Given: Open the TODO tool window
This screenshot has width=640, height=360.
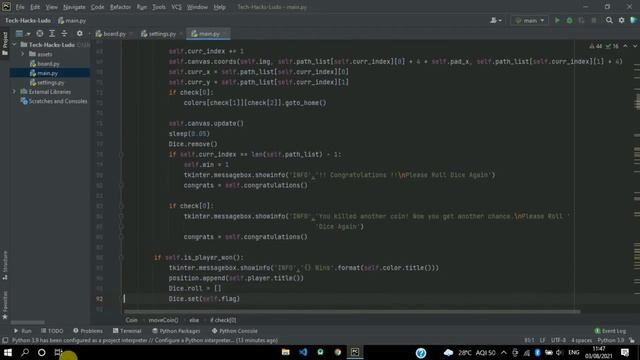Looking at the screenshot, I should pyautogui.click(x=52, y=331).
